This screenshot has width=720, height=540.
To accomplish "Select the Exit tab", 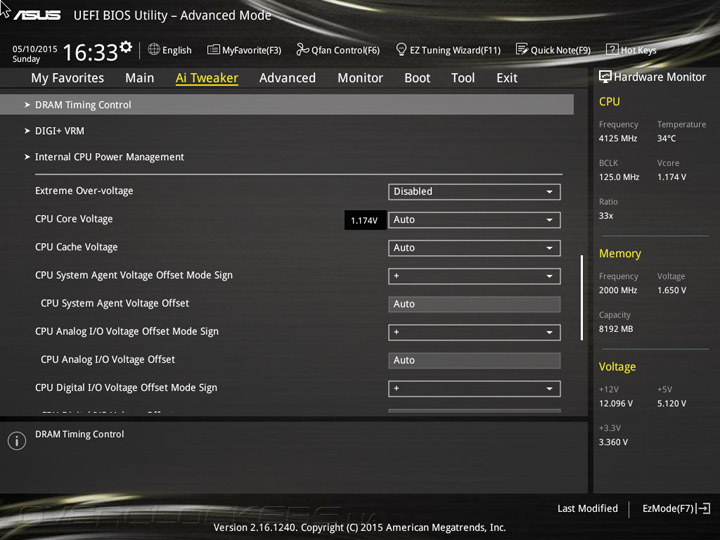I will point(506,78).
